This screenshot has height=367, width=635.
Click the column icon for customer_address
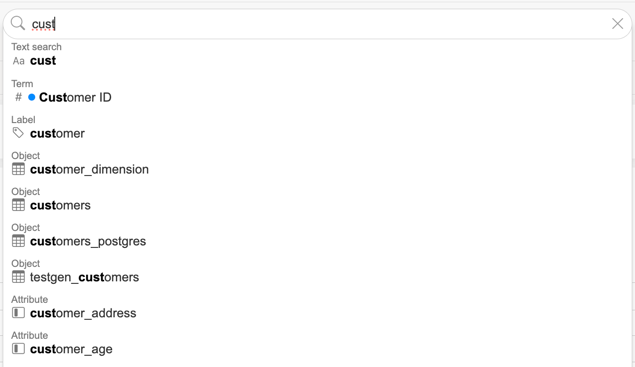(18, 313)
